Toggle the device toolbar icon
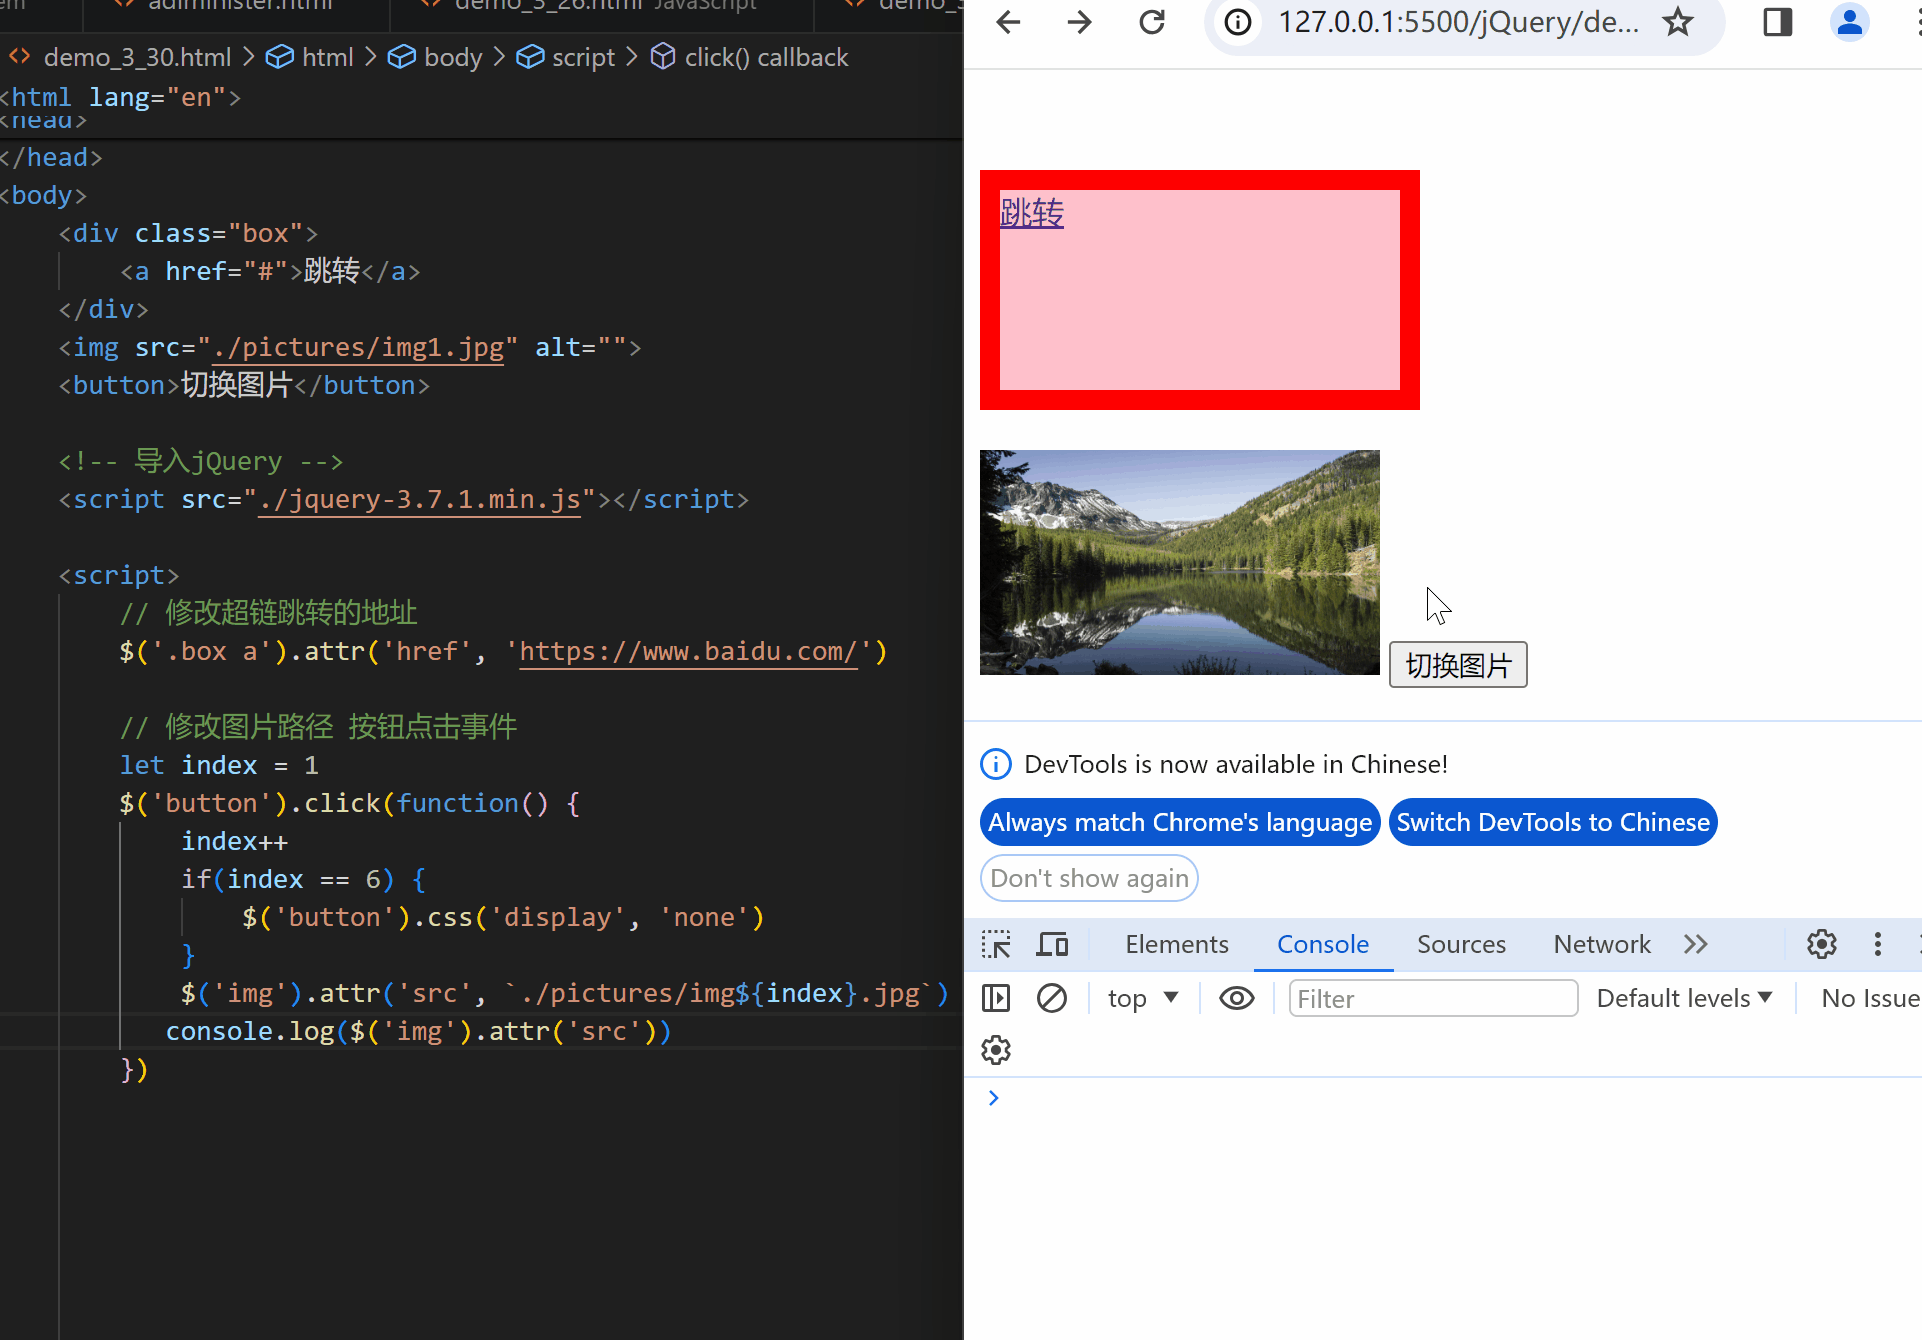 click(x=1052, y=944)
